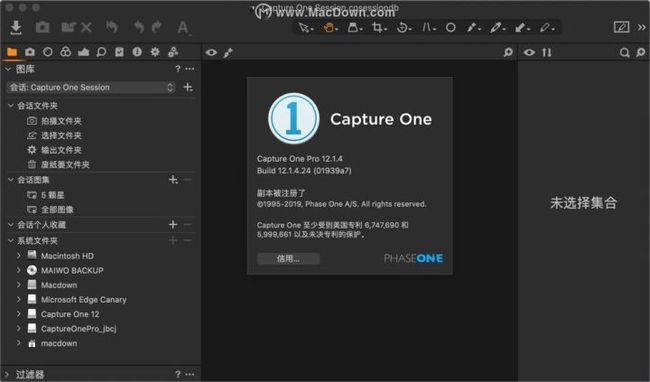Click the plus button beside session dropdown
The height and width of the screenshot is (382, 650).
pyautogui.click(x=188, y=87)
